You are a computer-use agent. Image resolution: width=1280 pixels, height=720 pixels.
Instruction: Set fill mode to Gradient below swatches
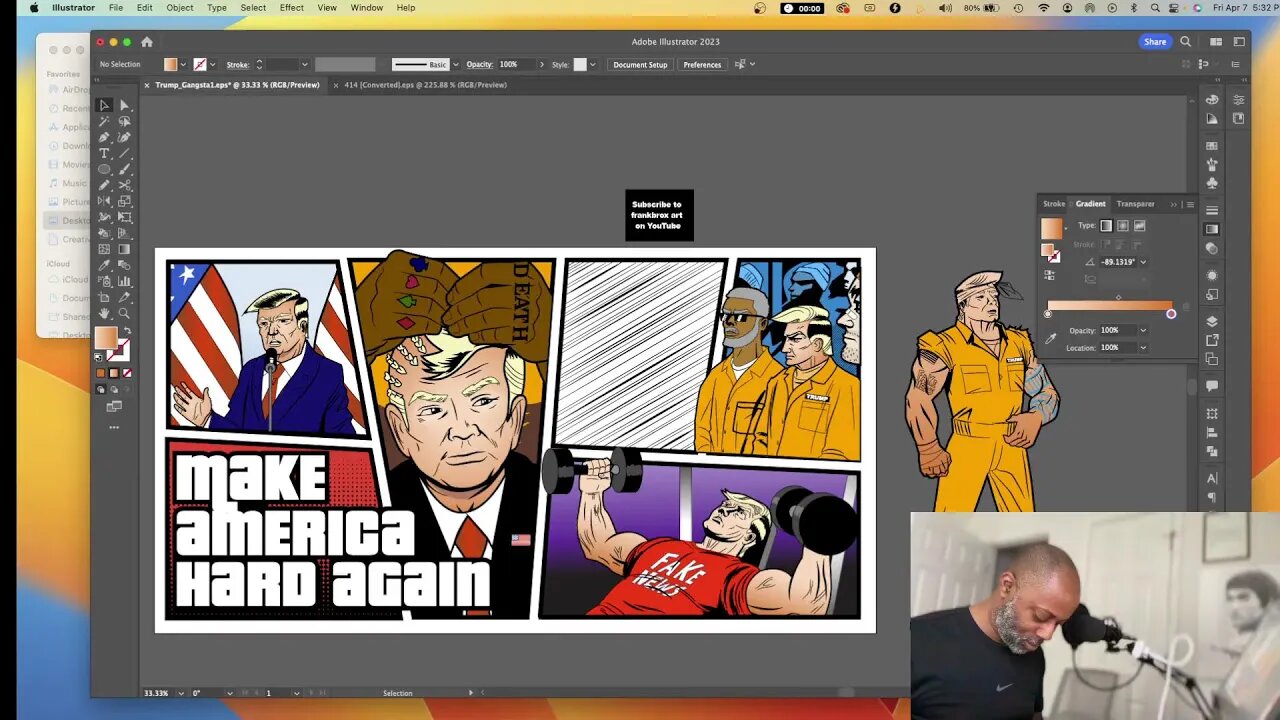[x=114, y=373]
